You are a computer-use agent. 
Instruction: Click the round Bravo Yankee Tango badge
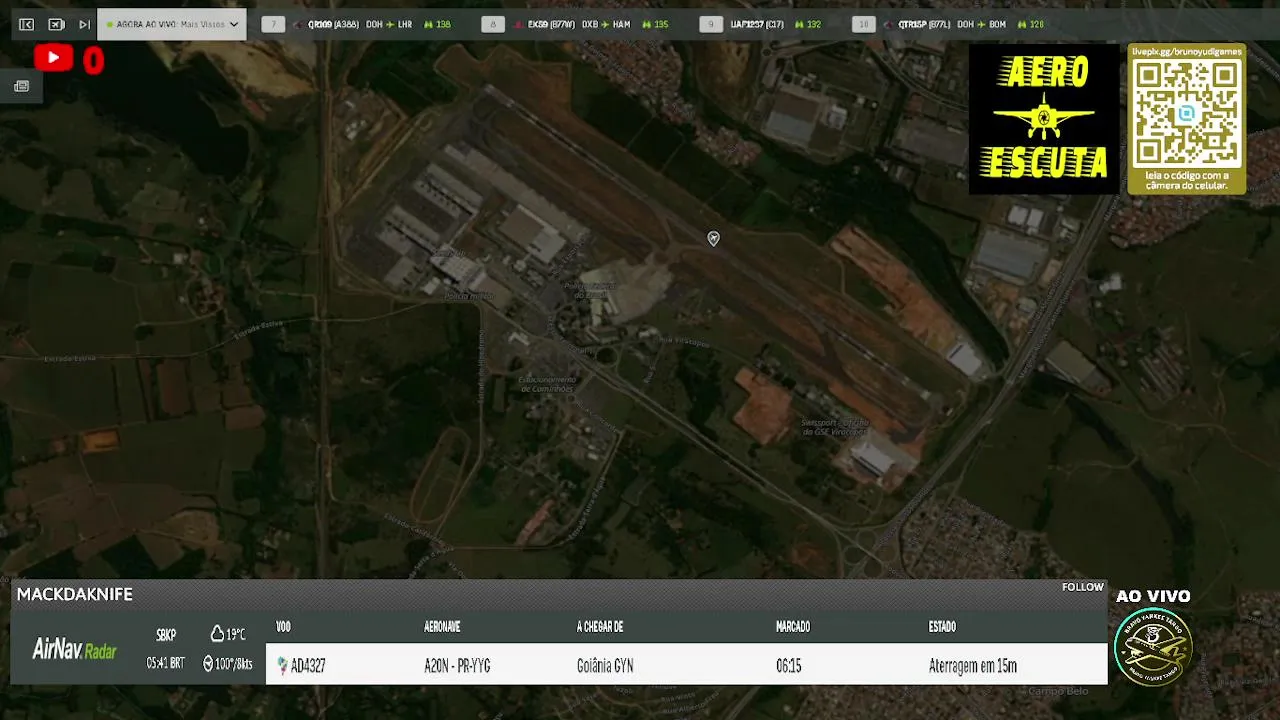[x=1153, y=647]
